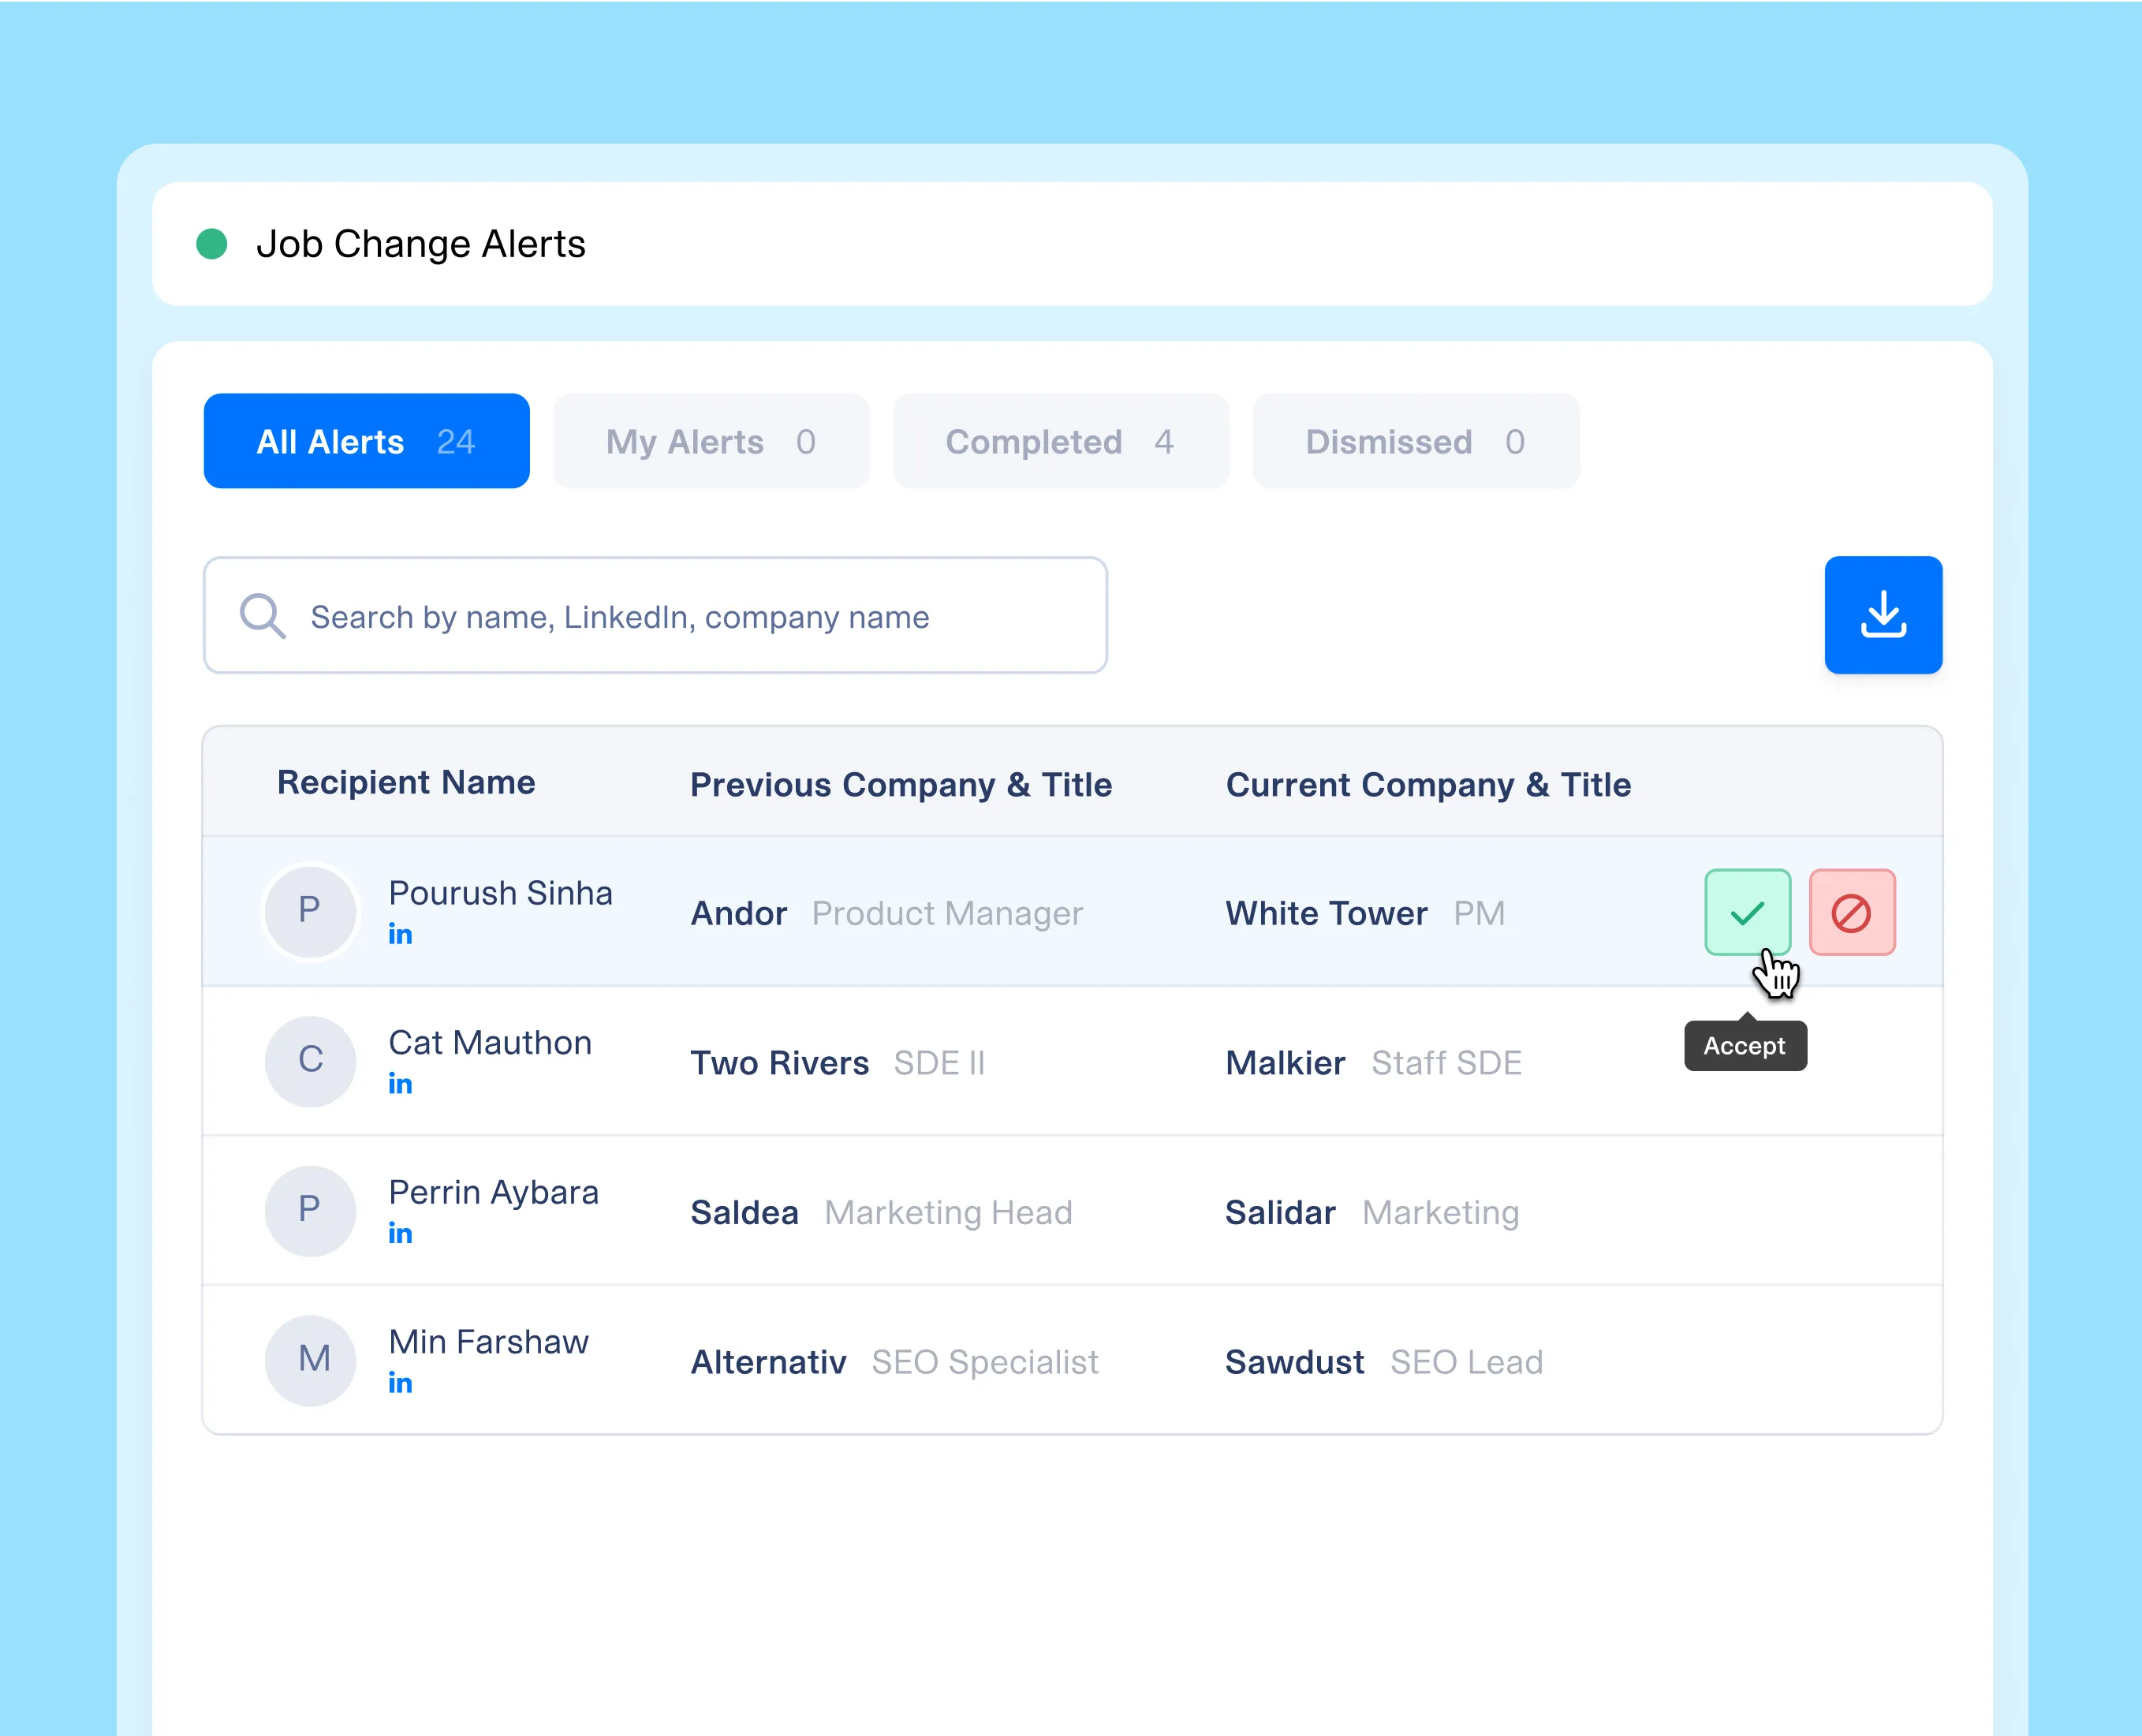
Task: Click the green Accept checkmark button
Action: pos(1747,912)
